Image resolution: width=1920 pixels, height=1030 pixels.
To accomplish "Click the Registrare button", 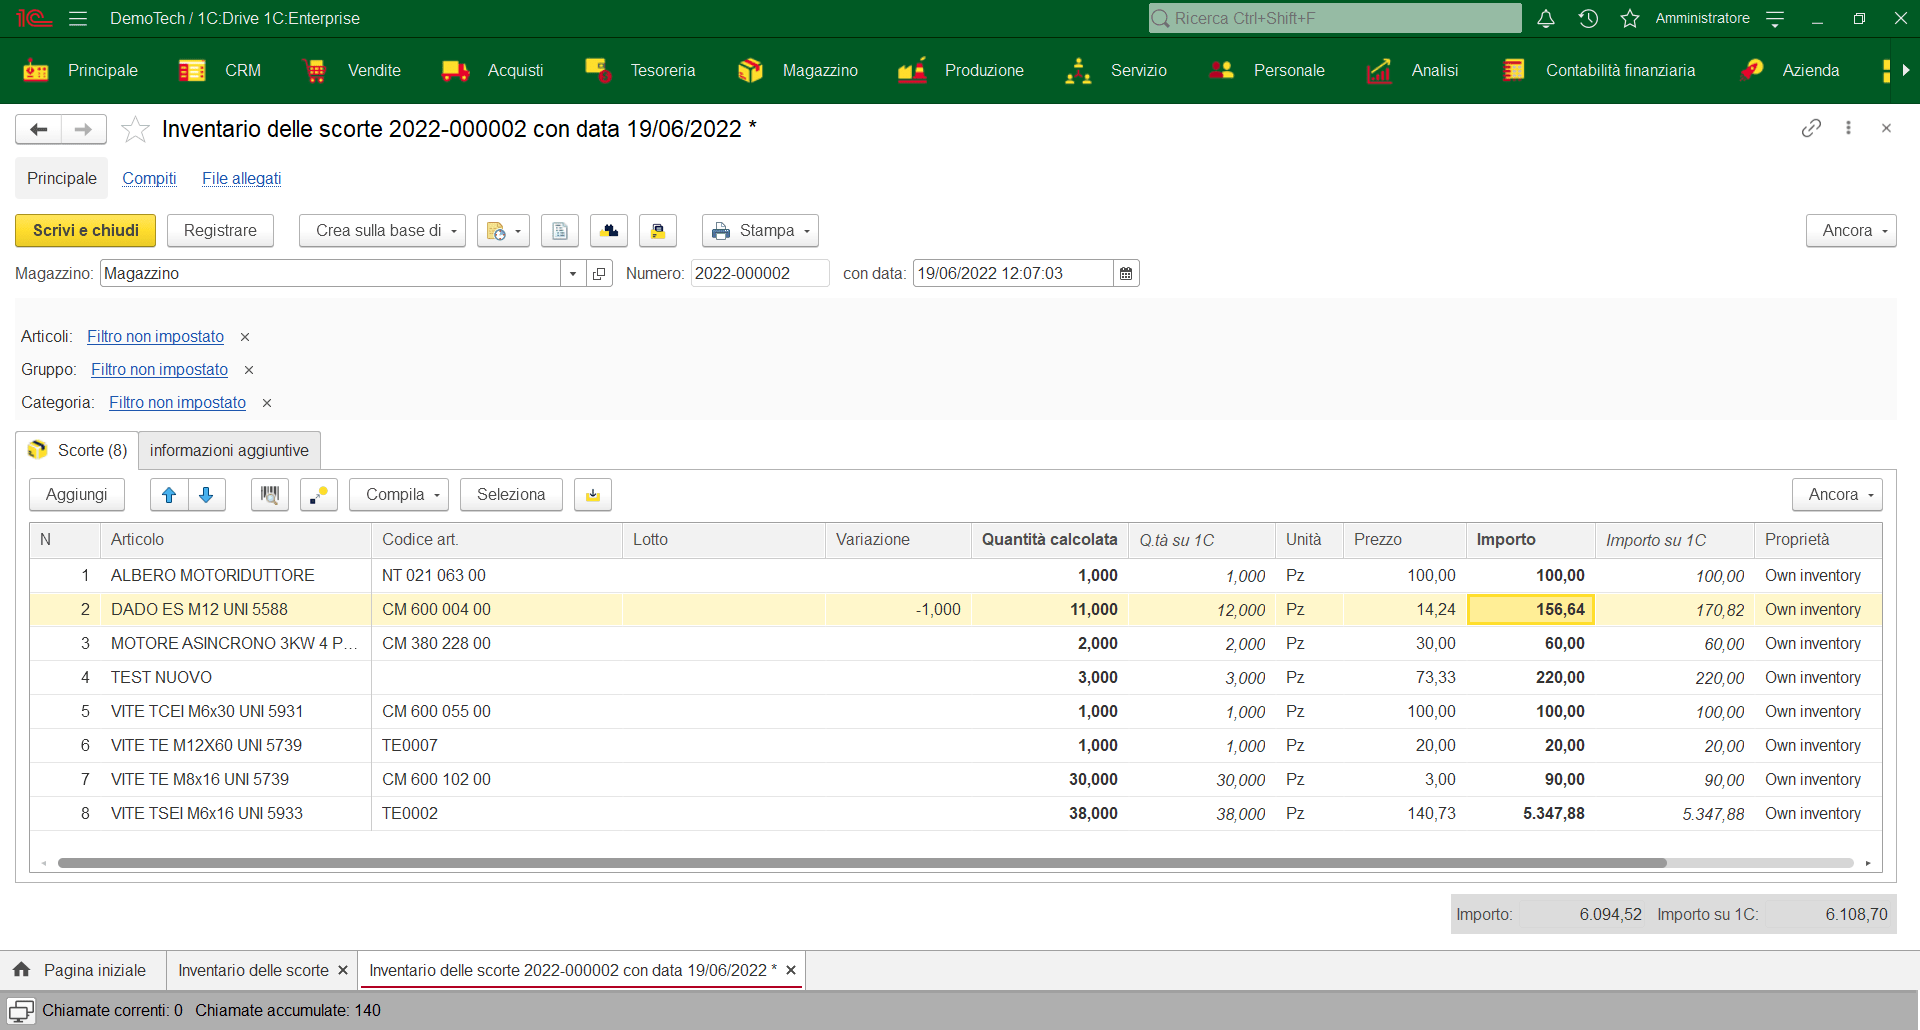I will point(220,231).
